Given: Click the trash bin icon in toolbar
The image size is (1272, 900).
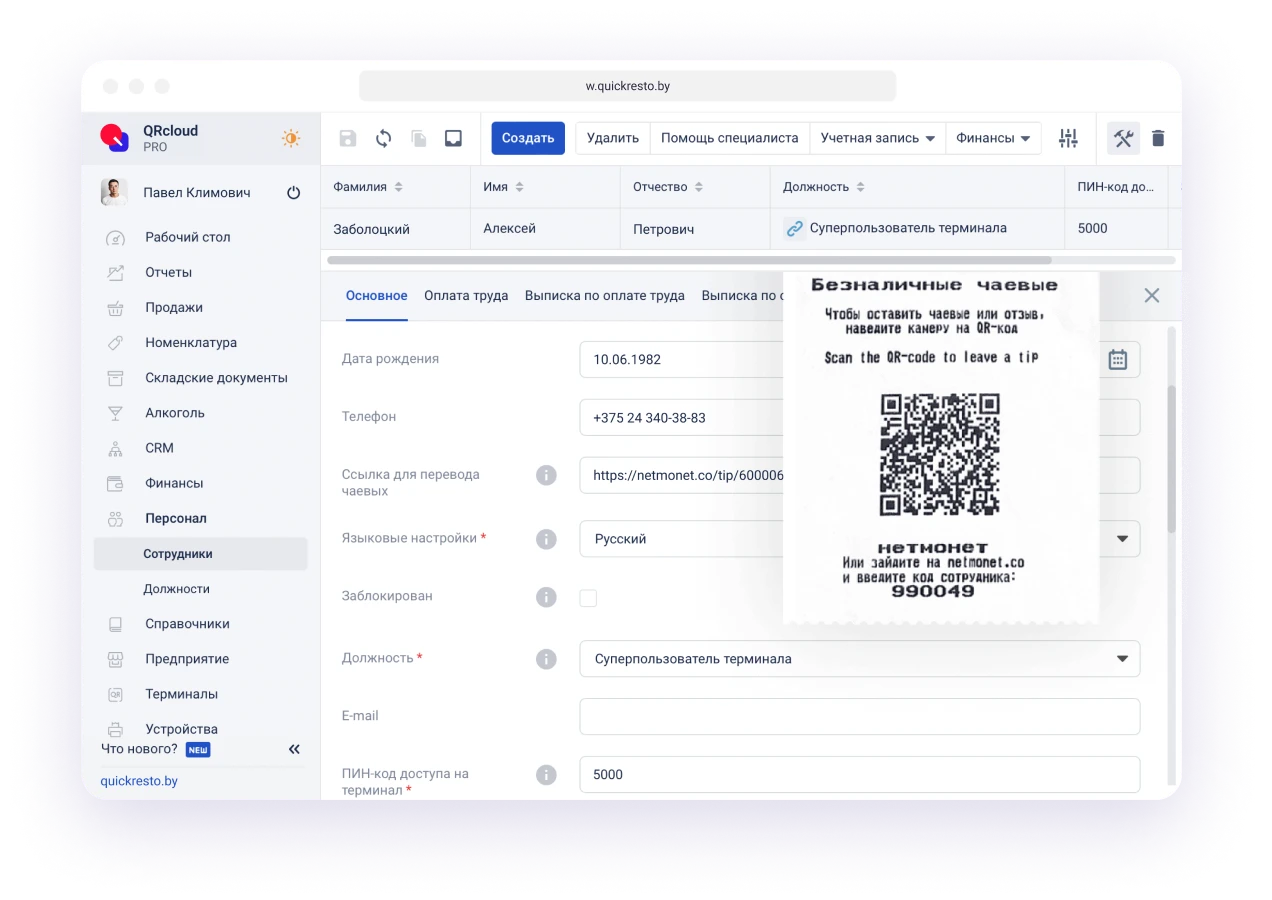Looking at the screenshot, I should click(1158, 138).
